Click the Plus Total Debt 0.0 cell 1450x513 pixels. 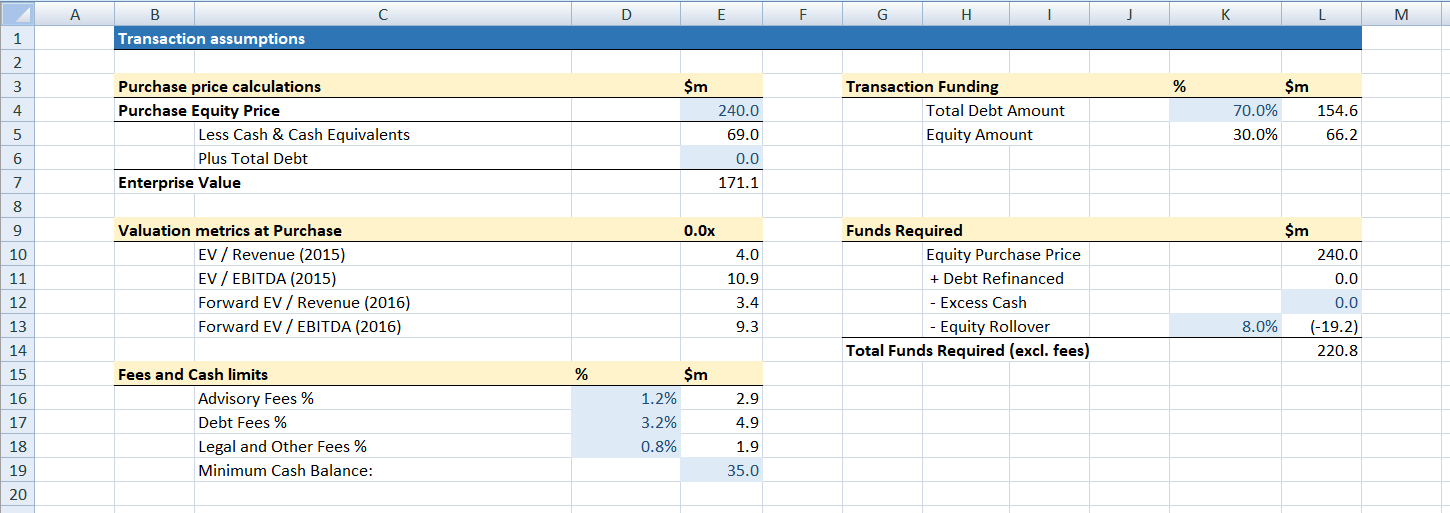[721, 159]
